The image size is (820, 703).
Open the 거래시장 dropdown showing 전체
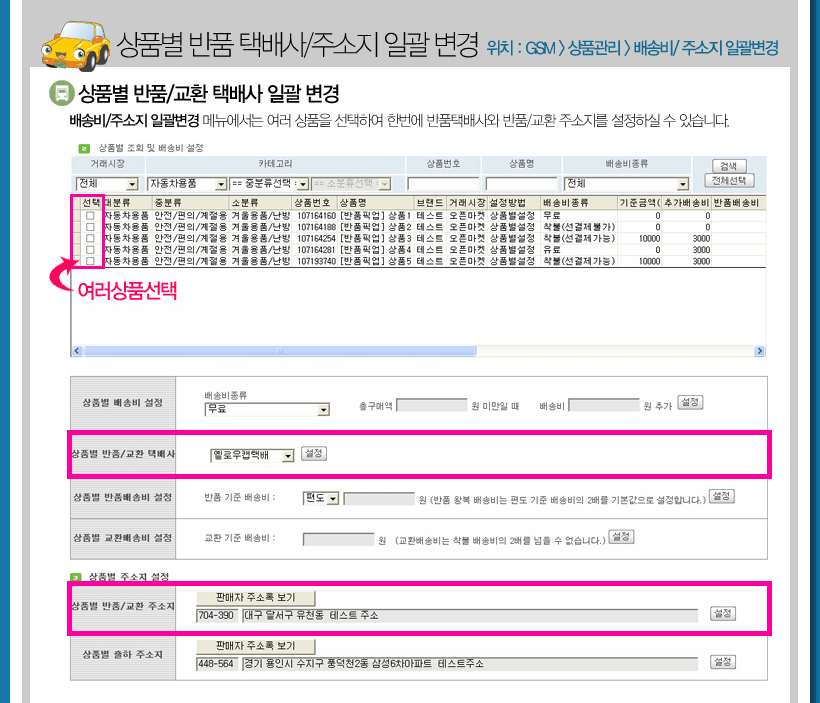(x=132, y=185)
